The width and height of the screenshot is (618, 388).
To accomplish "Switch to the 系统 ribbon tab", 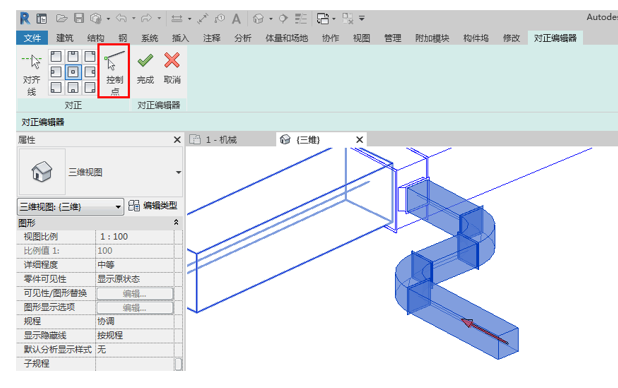I will (150, 38).
